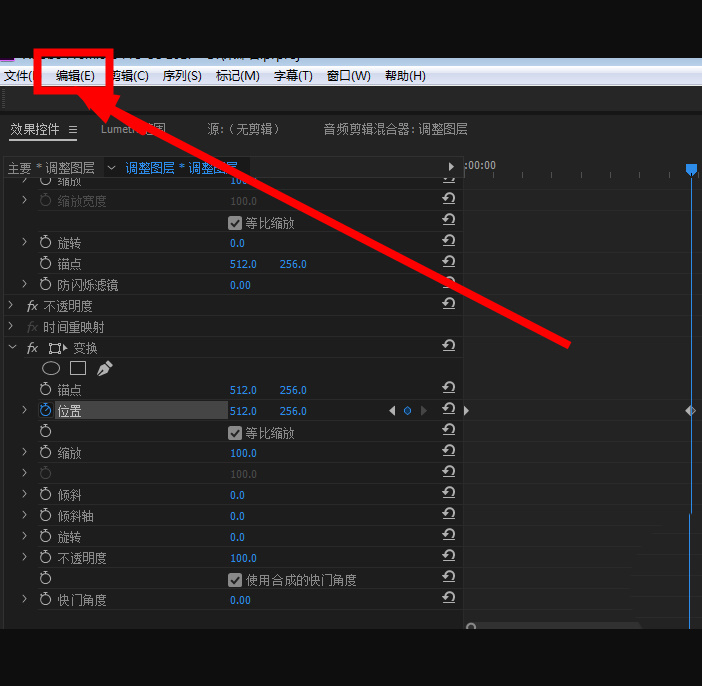Open the 字幕(T) menu
702x686 pixels.
click(293, 76)
